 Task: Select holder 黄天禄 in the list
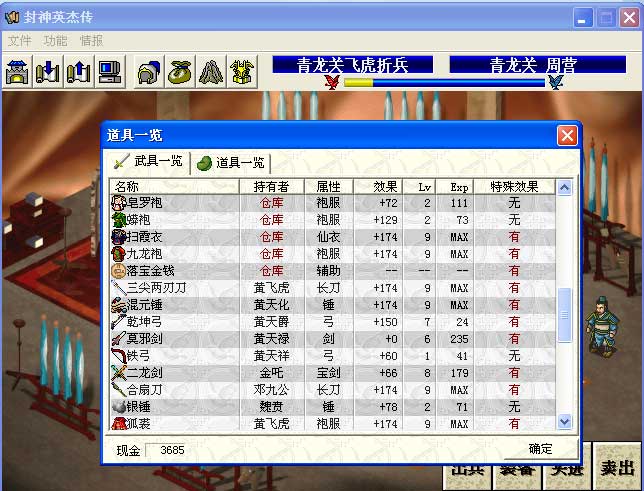(271, 339)
